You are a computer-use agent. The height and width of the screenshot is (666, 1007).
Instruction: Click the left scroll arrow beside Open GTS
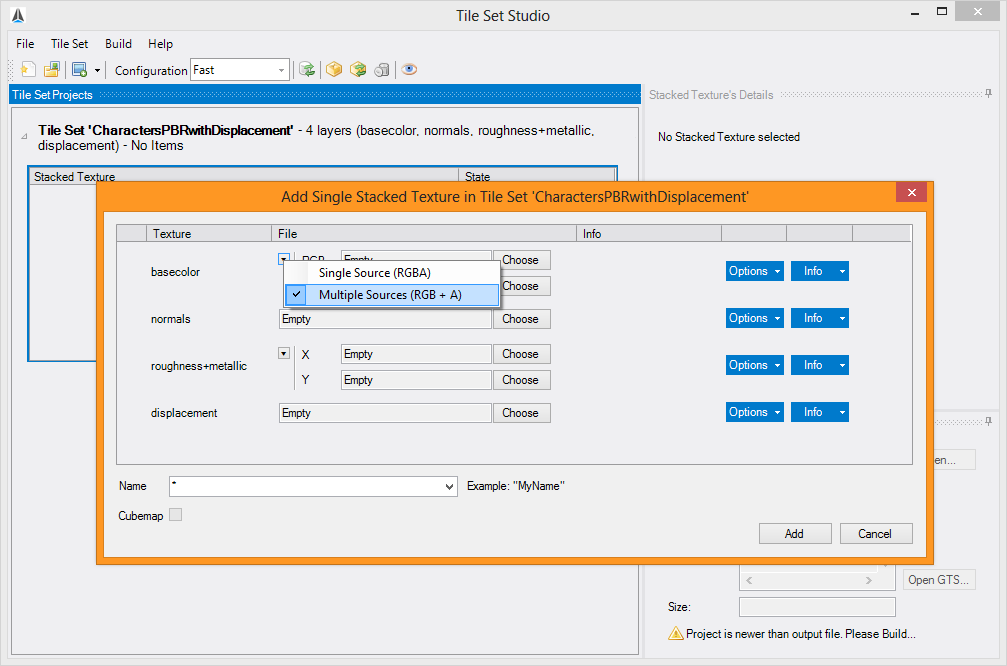(x=749, y=581)
